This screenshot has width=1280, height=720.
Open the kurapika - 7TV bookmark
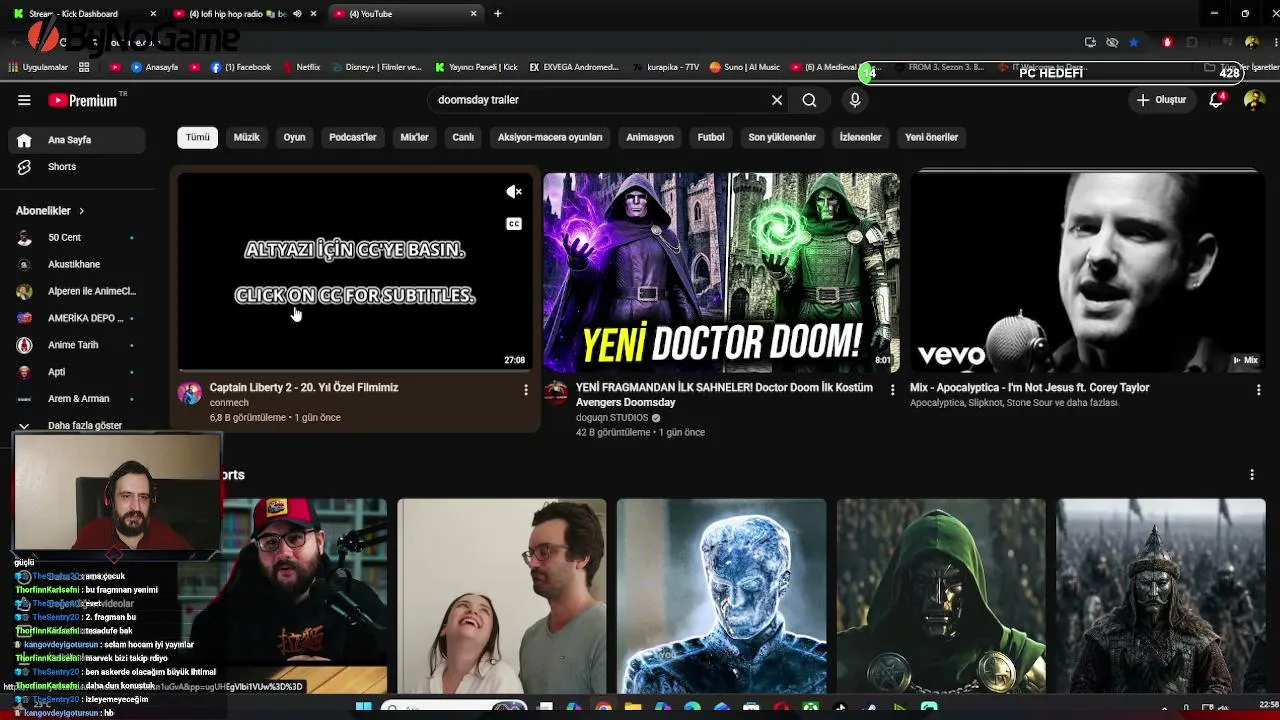coord(665,67)
